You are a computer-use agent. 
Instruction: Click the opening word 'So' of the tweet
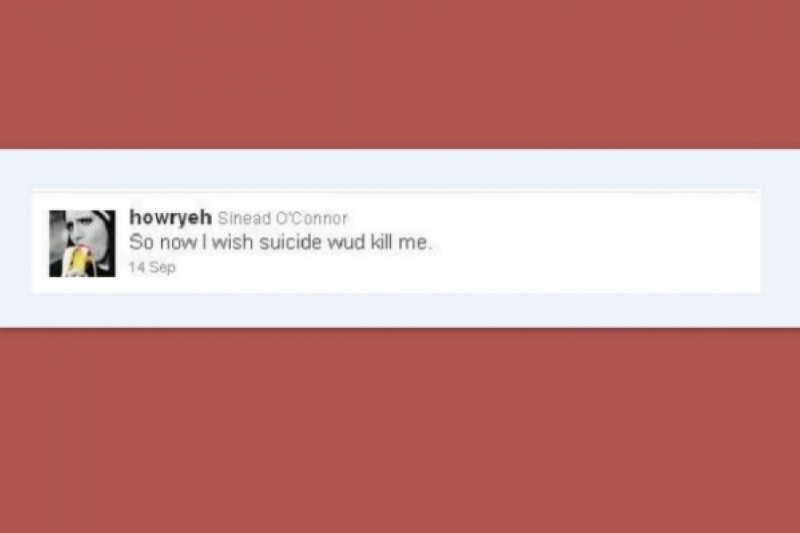point(141,242)
